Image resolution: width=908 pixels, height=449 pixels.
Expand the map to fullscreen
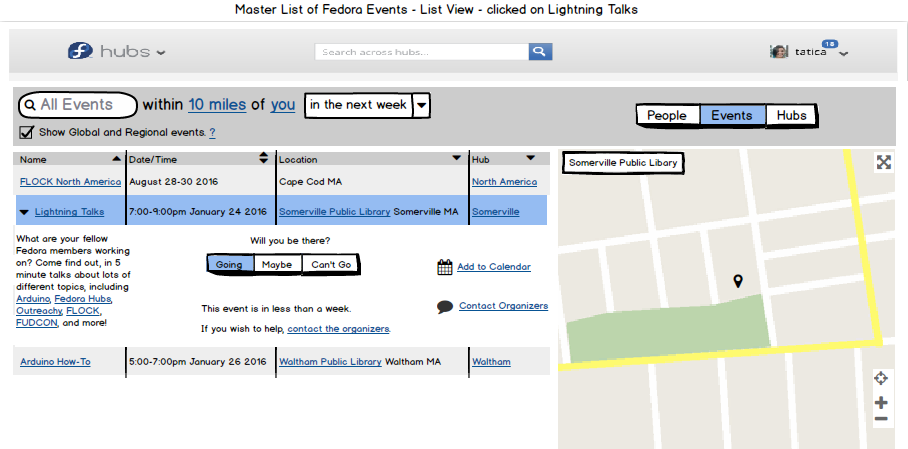[884, 162]
